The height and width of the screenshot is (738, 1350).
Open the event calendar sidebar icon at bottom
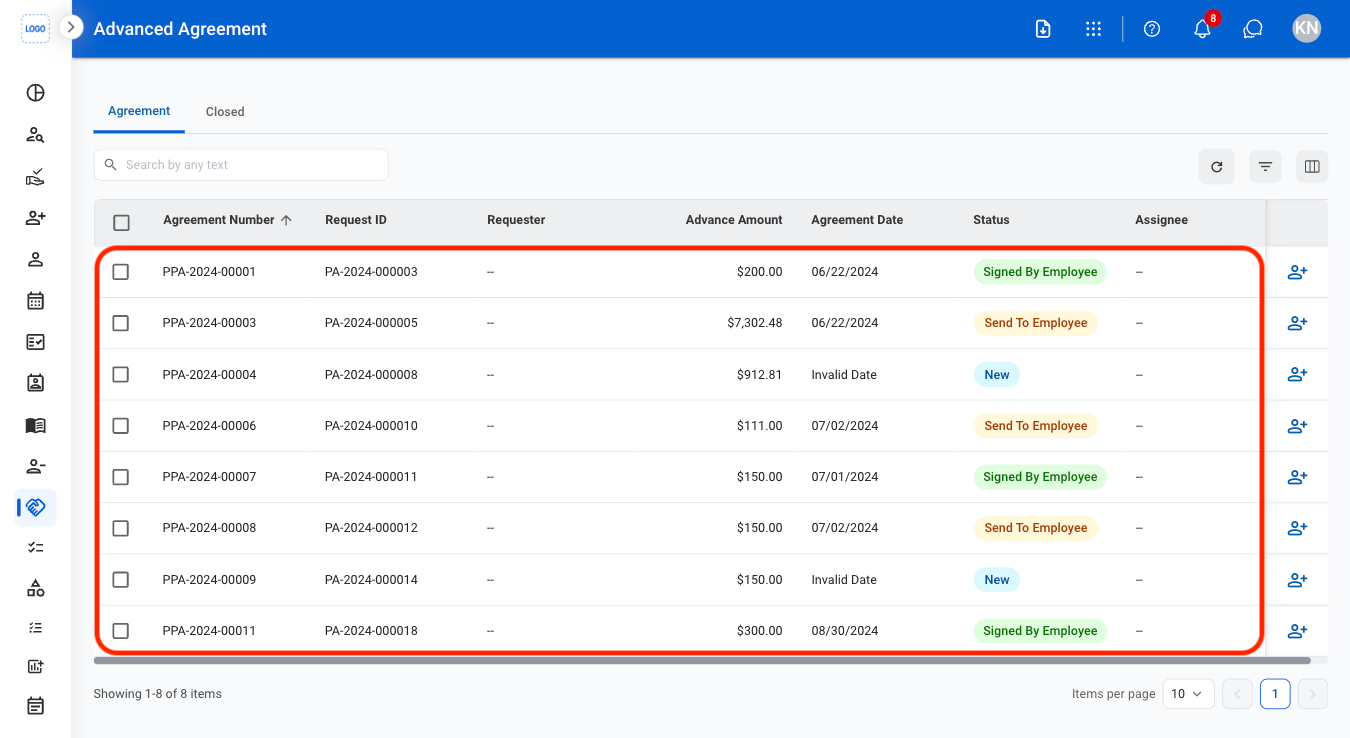click(x=35, y=706)
